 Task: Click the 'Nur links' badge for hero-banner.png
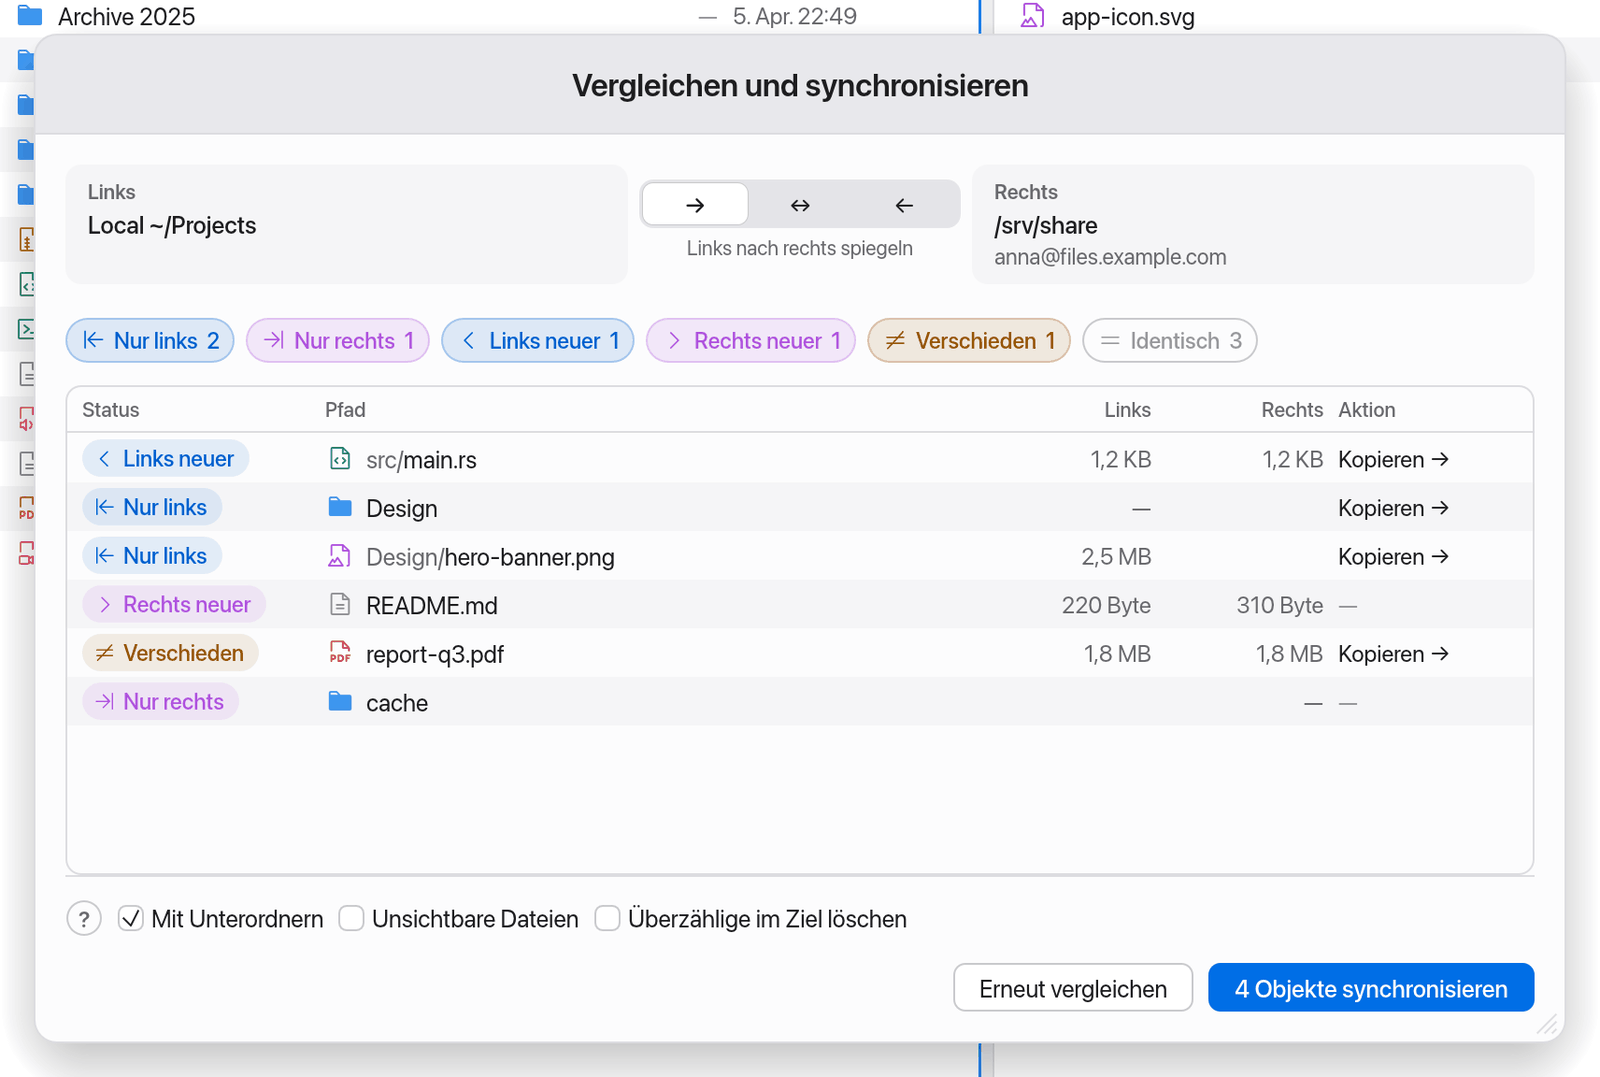pos(152,556)
